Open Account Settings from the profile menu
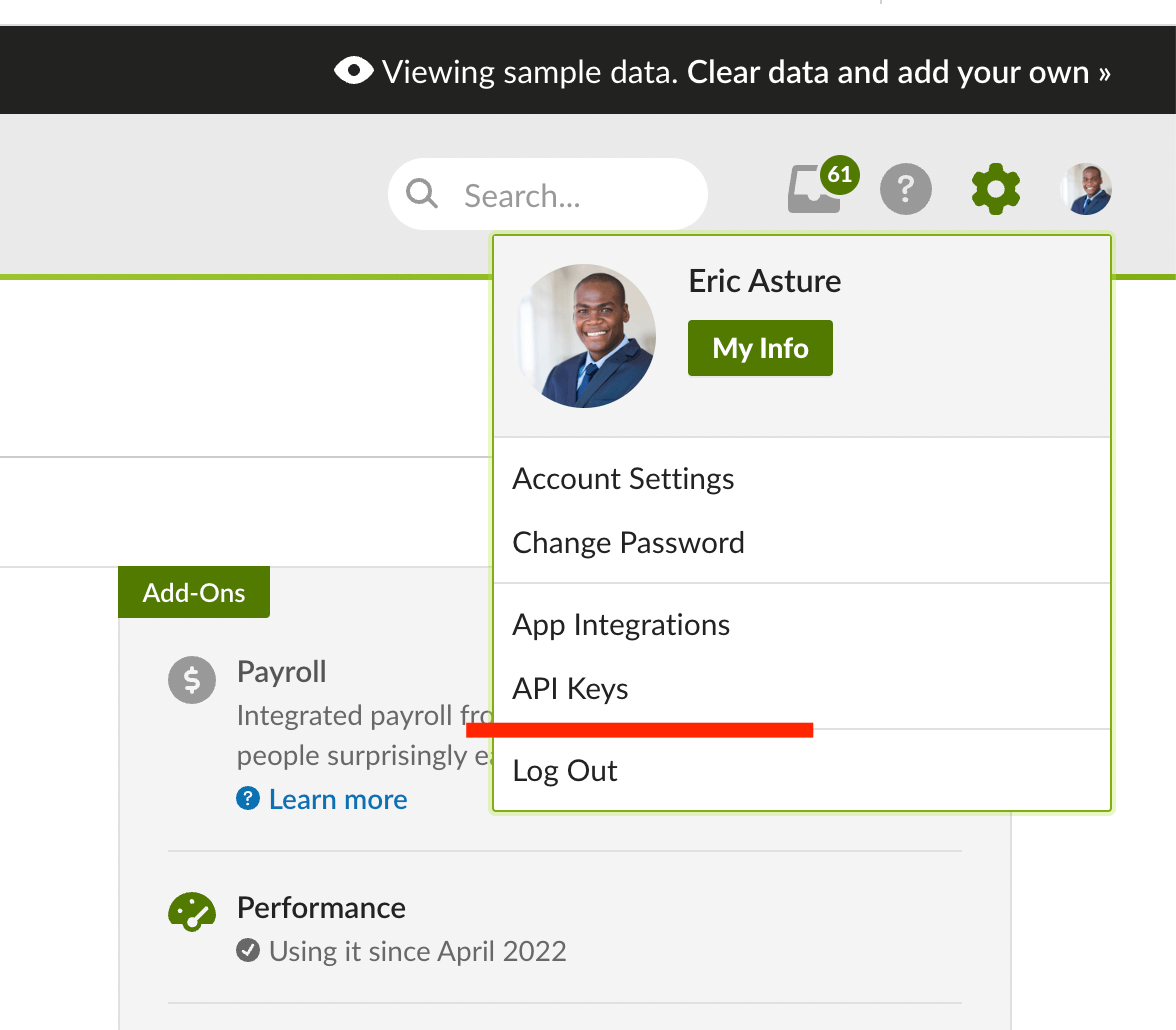 coord(622,479)
